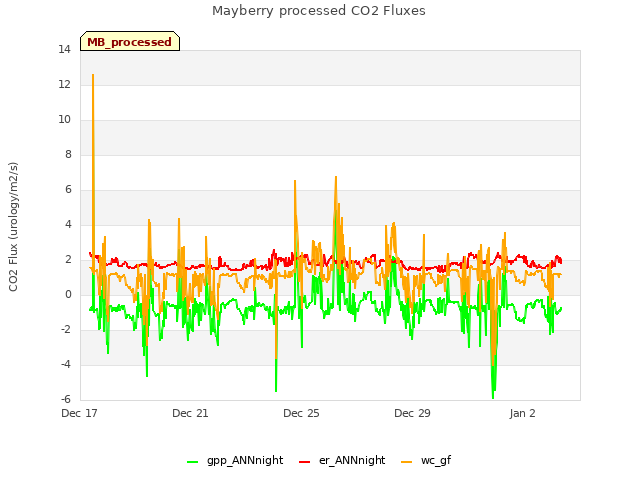The height and width of the screenshot is (480, 640).
Task: Click the Dec 21 x-axis label
Action: tap(190, 413)
